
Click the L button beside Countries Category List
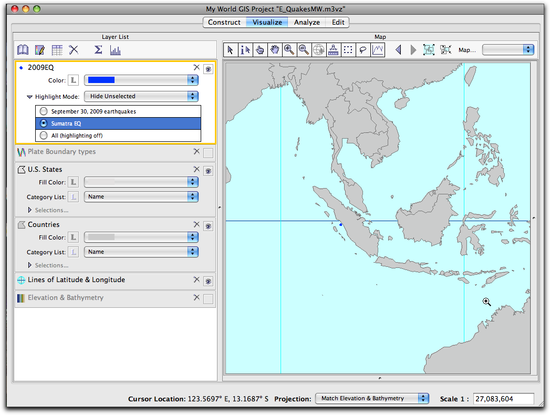pyautogui.click(x=73, y=252)
